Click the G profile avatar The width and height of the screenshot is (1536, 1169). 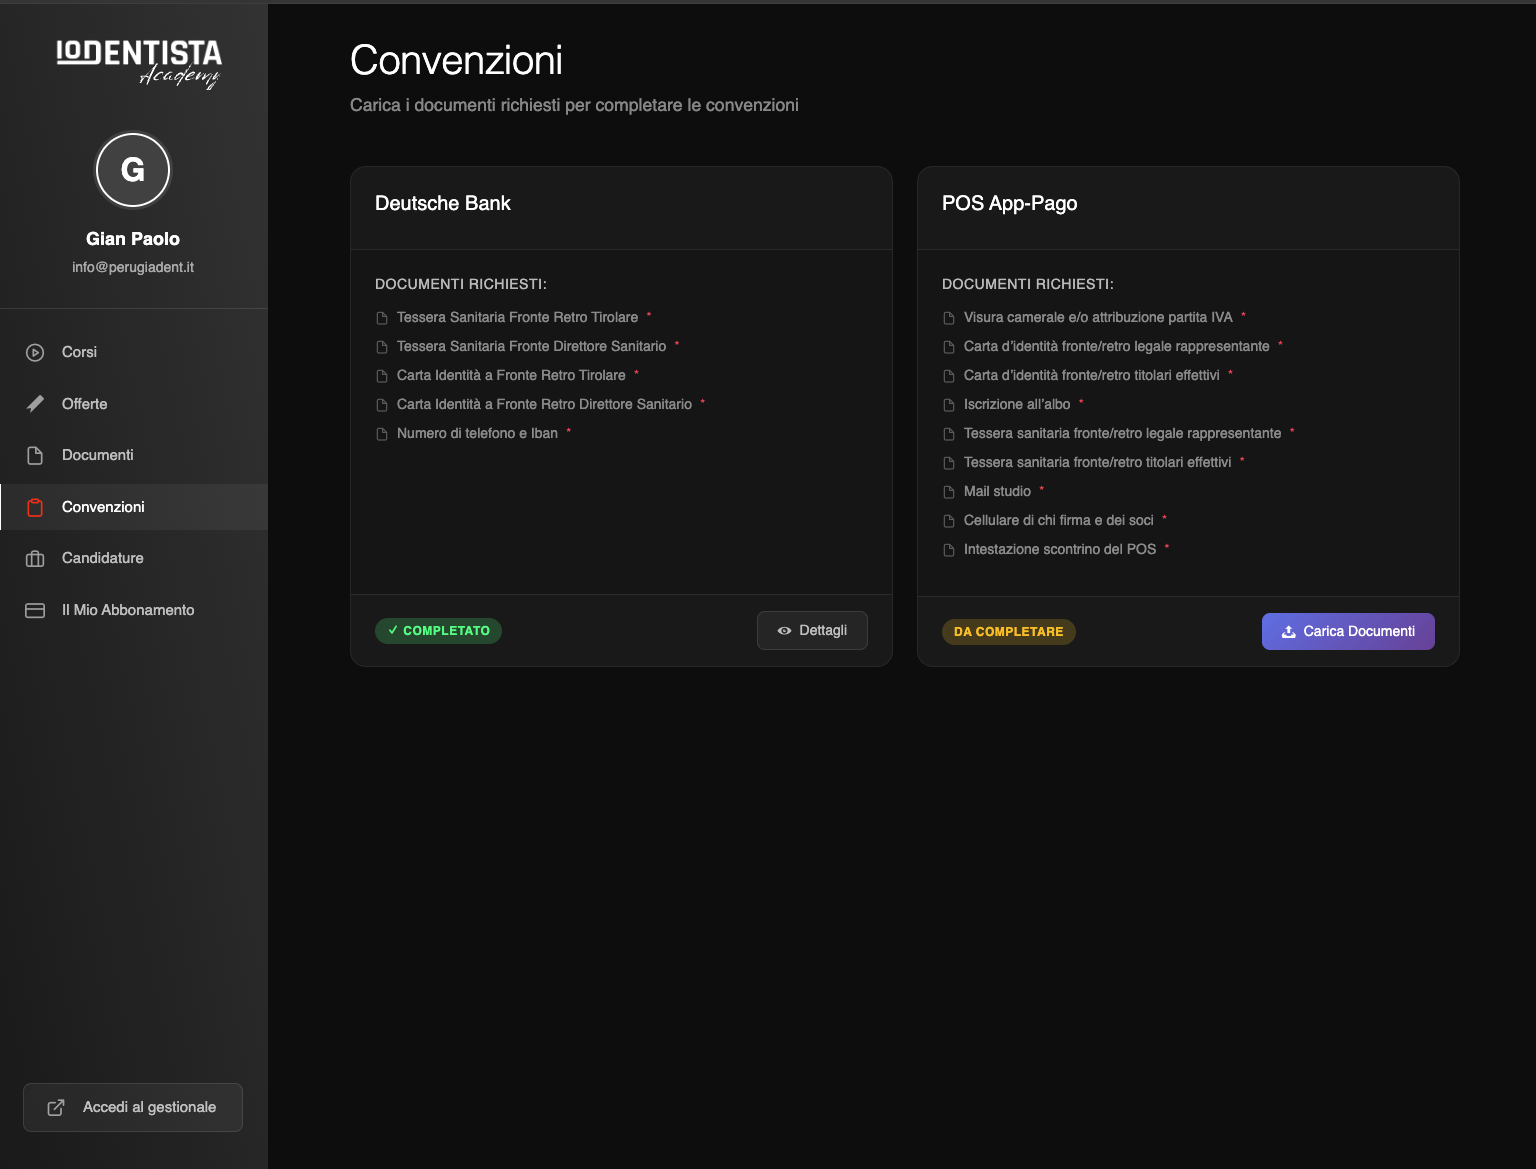coord(133,170)
